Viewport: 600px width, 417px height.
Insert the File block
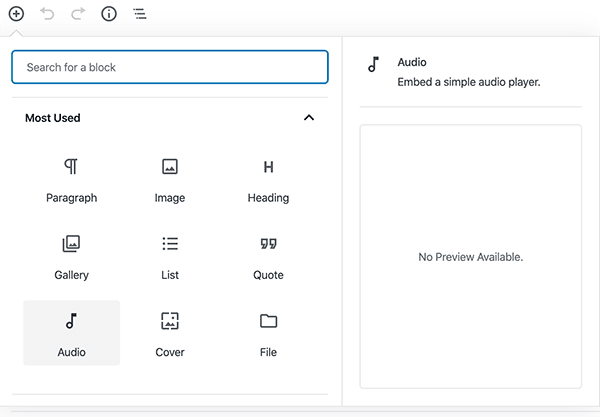tap(268, 333)
